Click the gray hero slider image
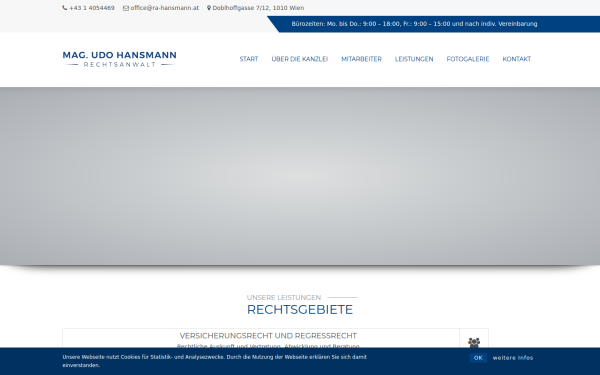 [300, 176]
